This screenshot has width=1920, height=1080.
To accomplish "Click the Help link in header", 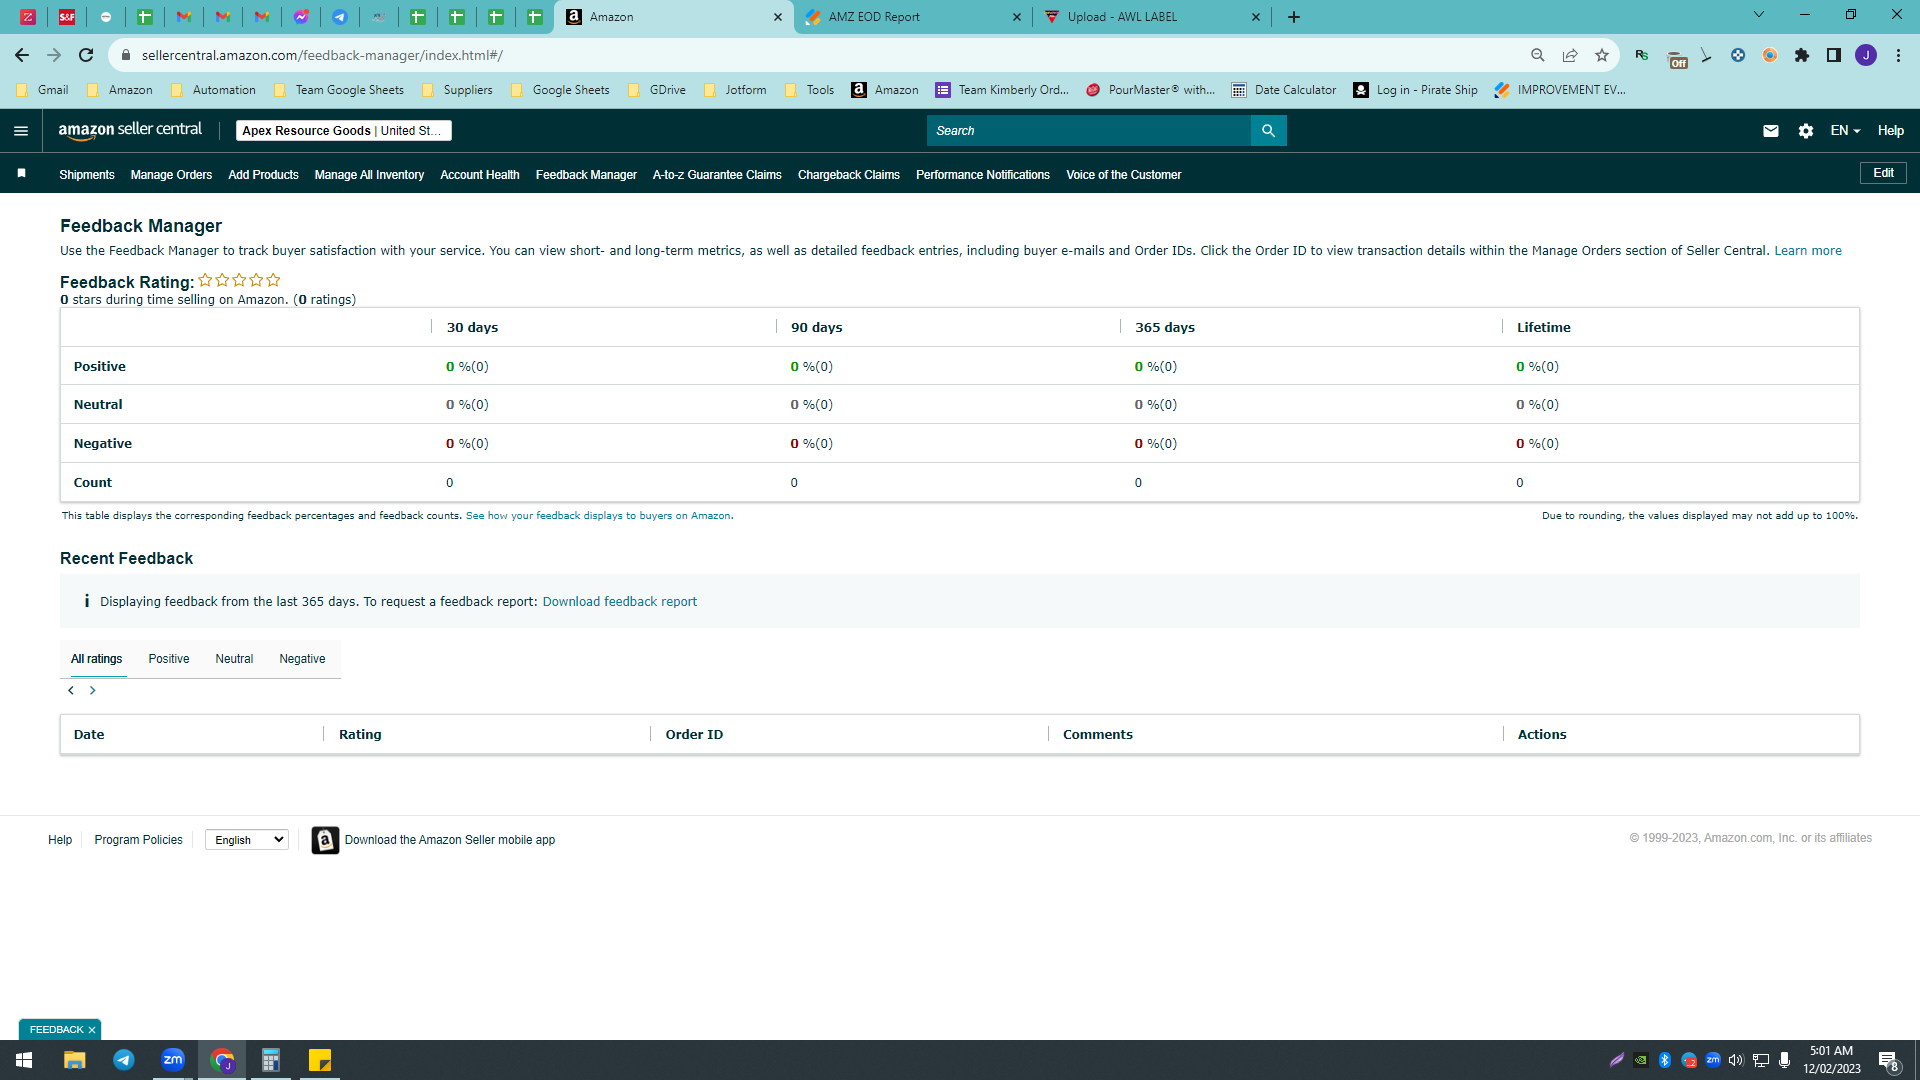I will (x=1890, y=131).
